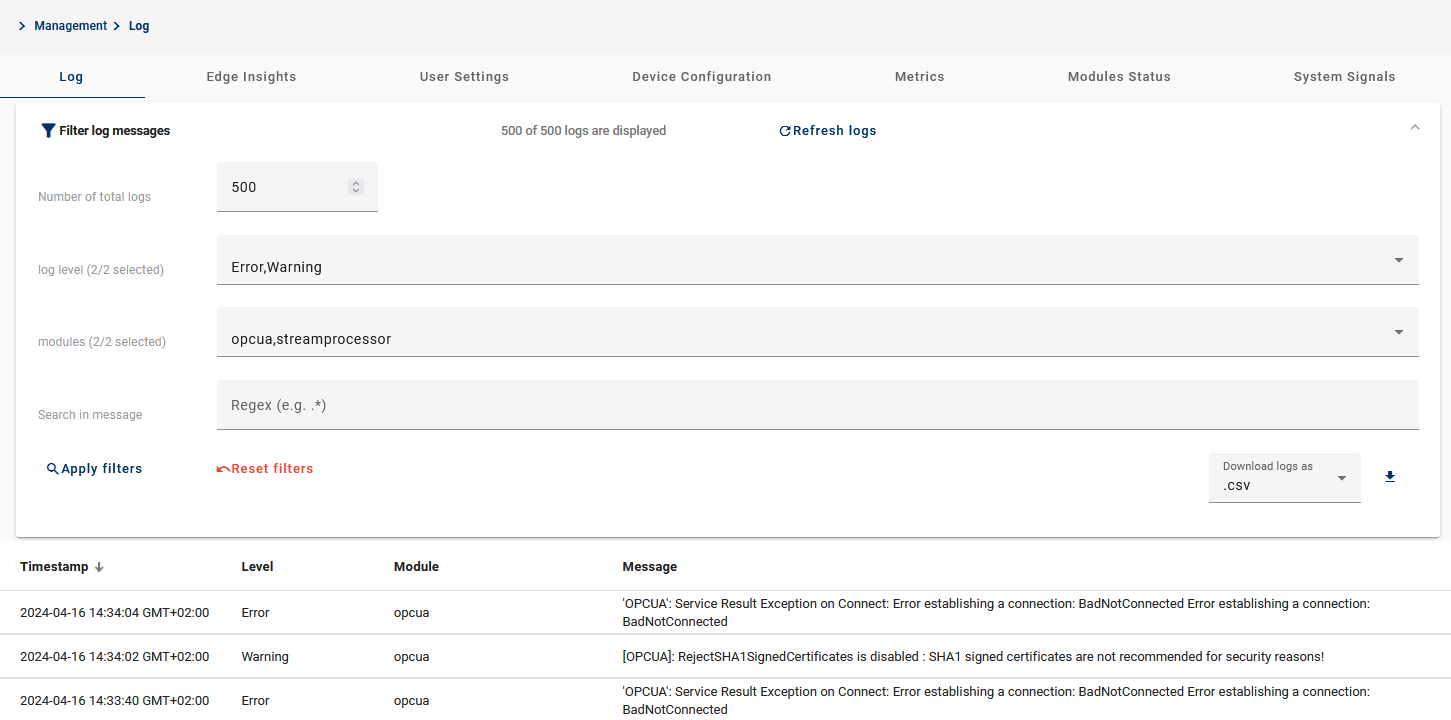The height and width of the screenshot is (720, 1451).
Task: Focus the Search in message regex field
Action: pos(817,405)
